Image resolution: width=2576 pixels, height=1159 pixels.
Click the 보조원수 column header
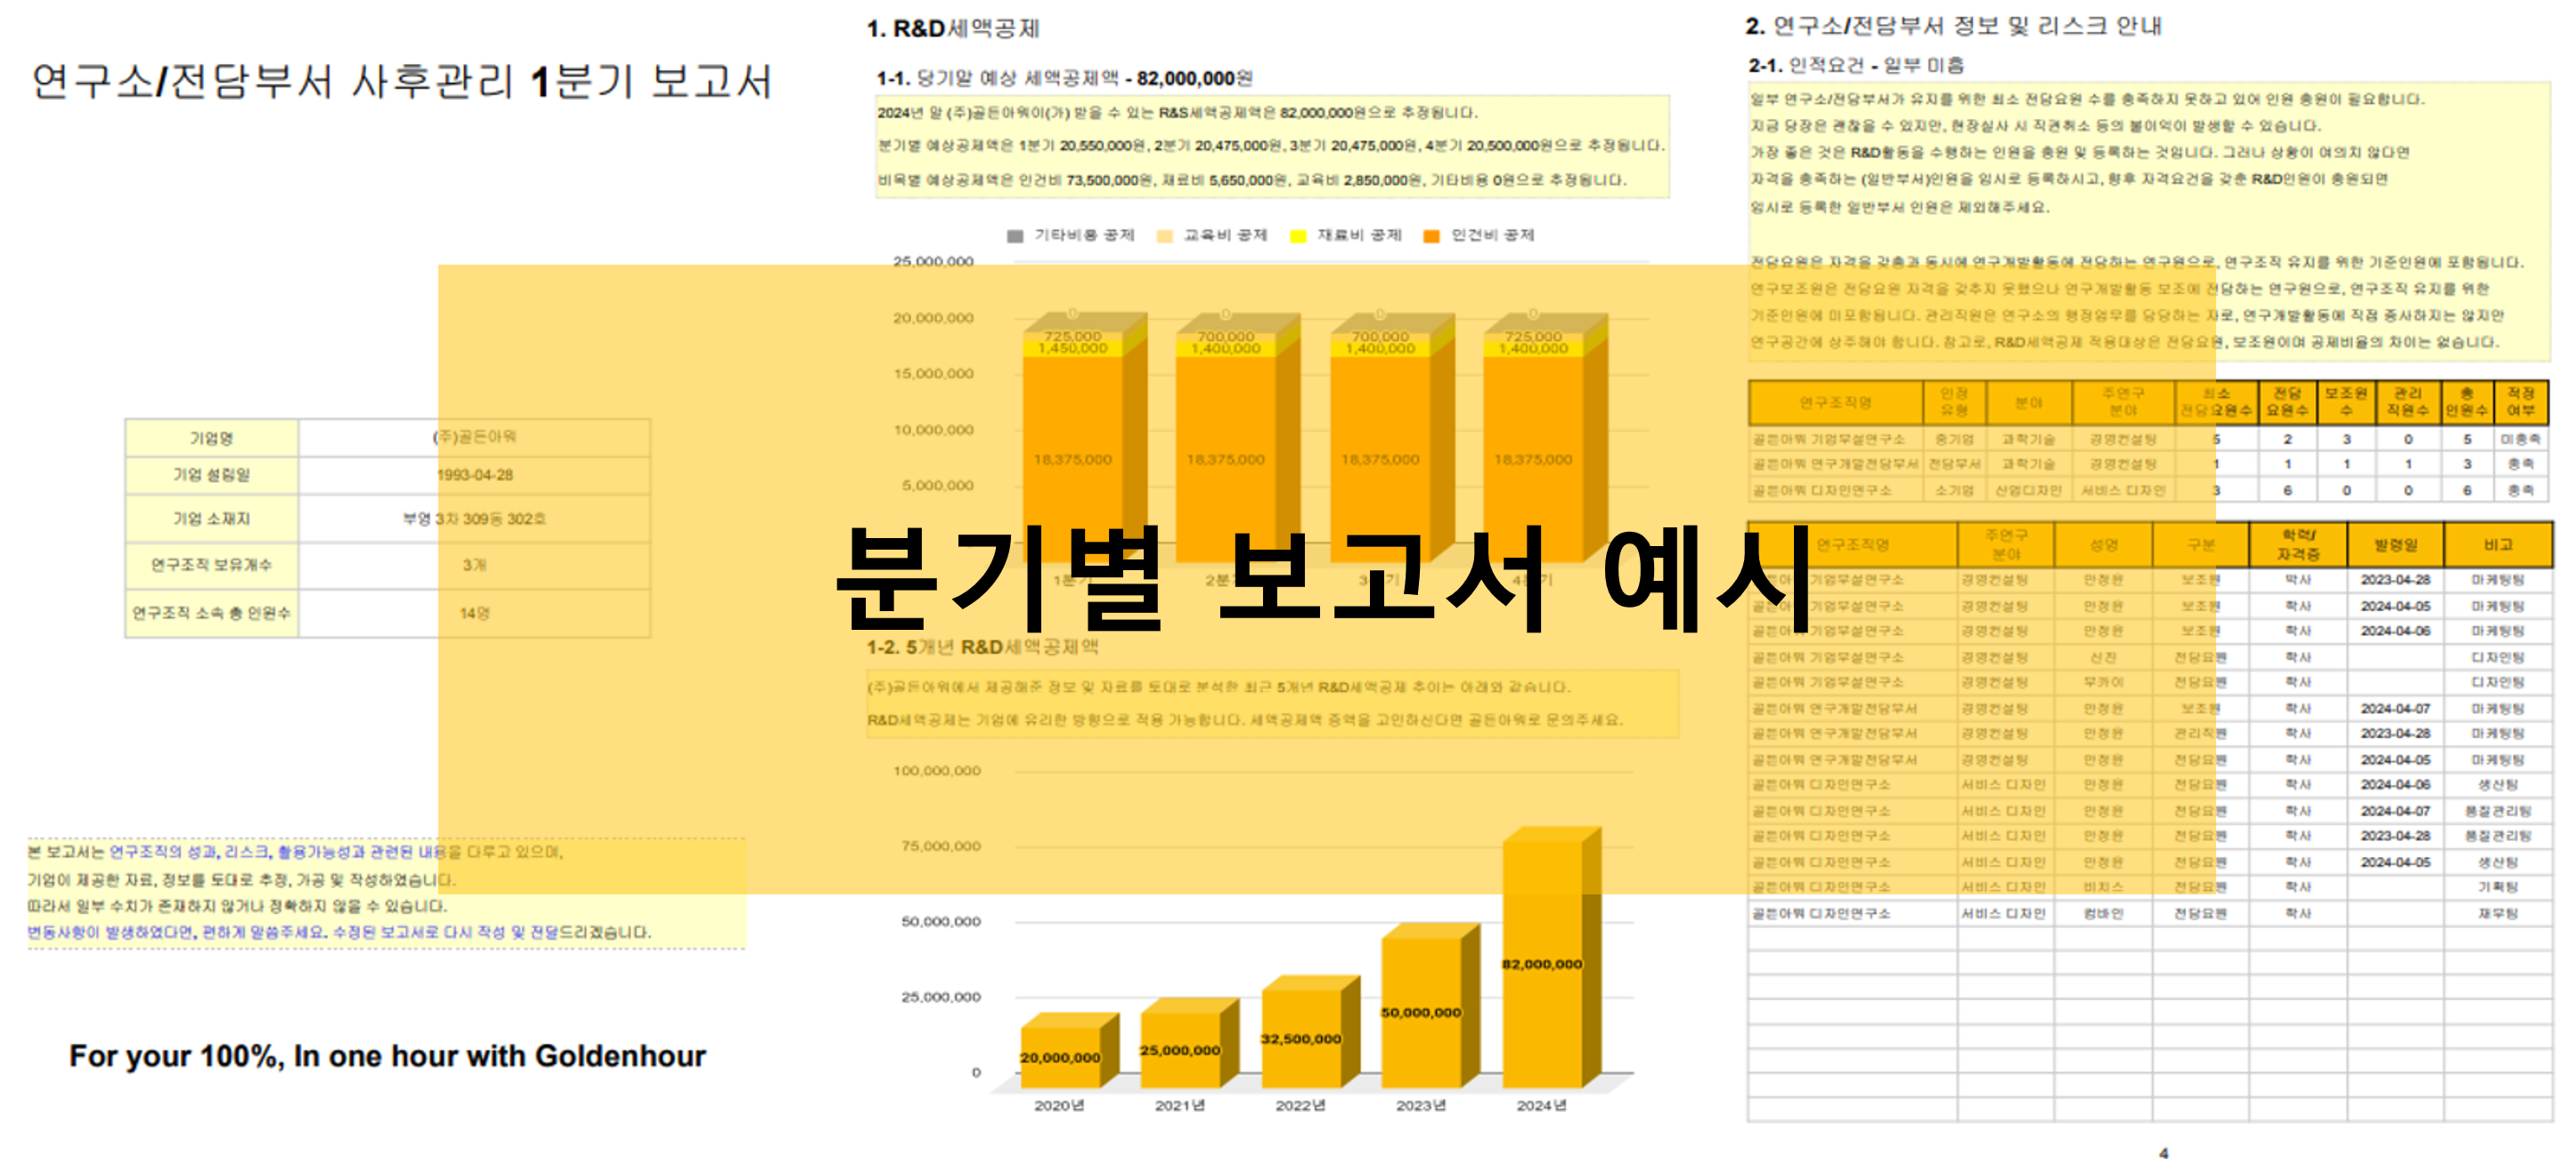2345,402
